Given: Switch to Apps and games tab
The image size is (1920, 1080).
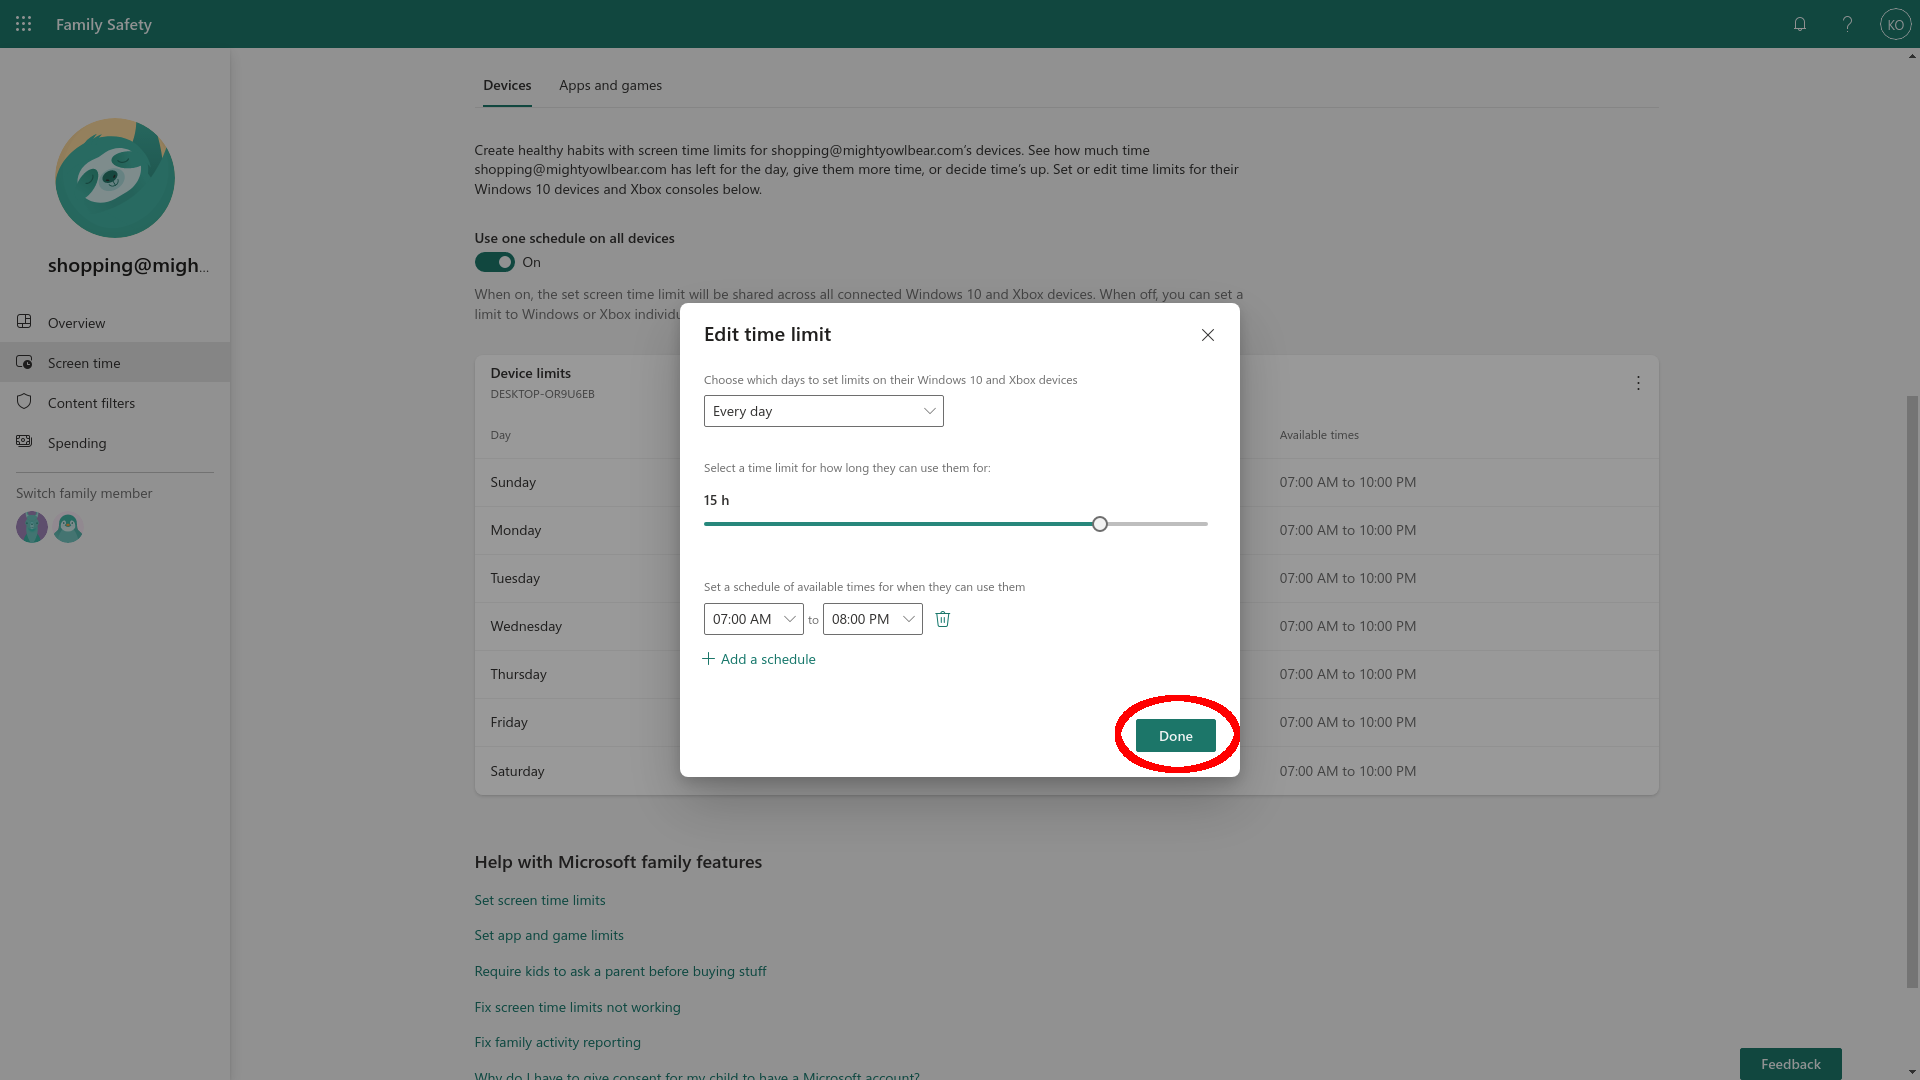Looking at the screenshot, I should pos(610,85).
